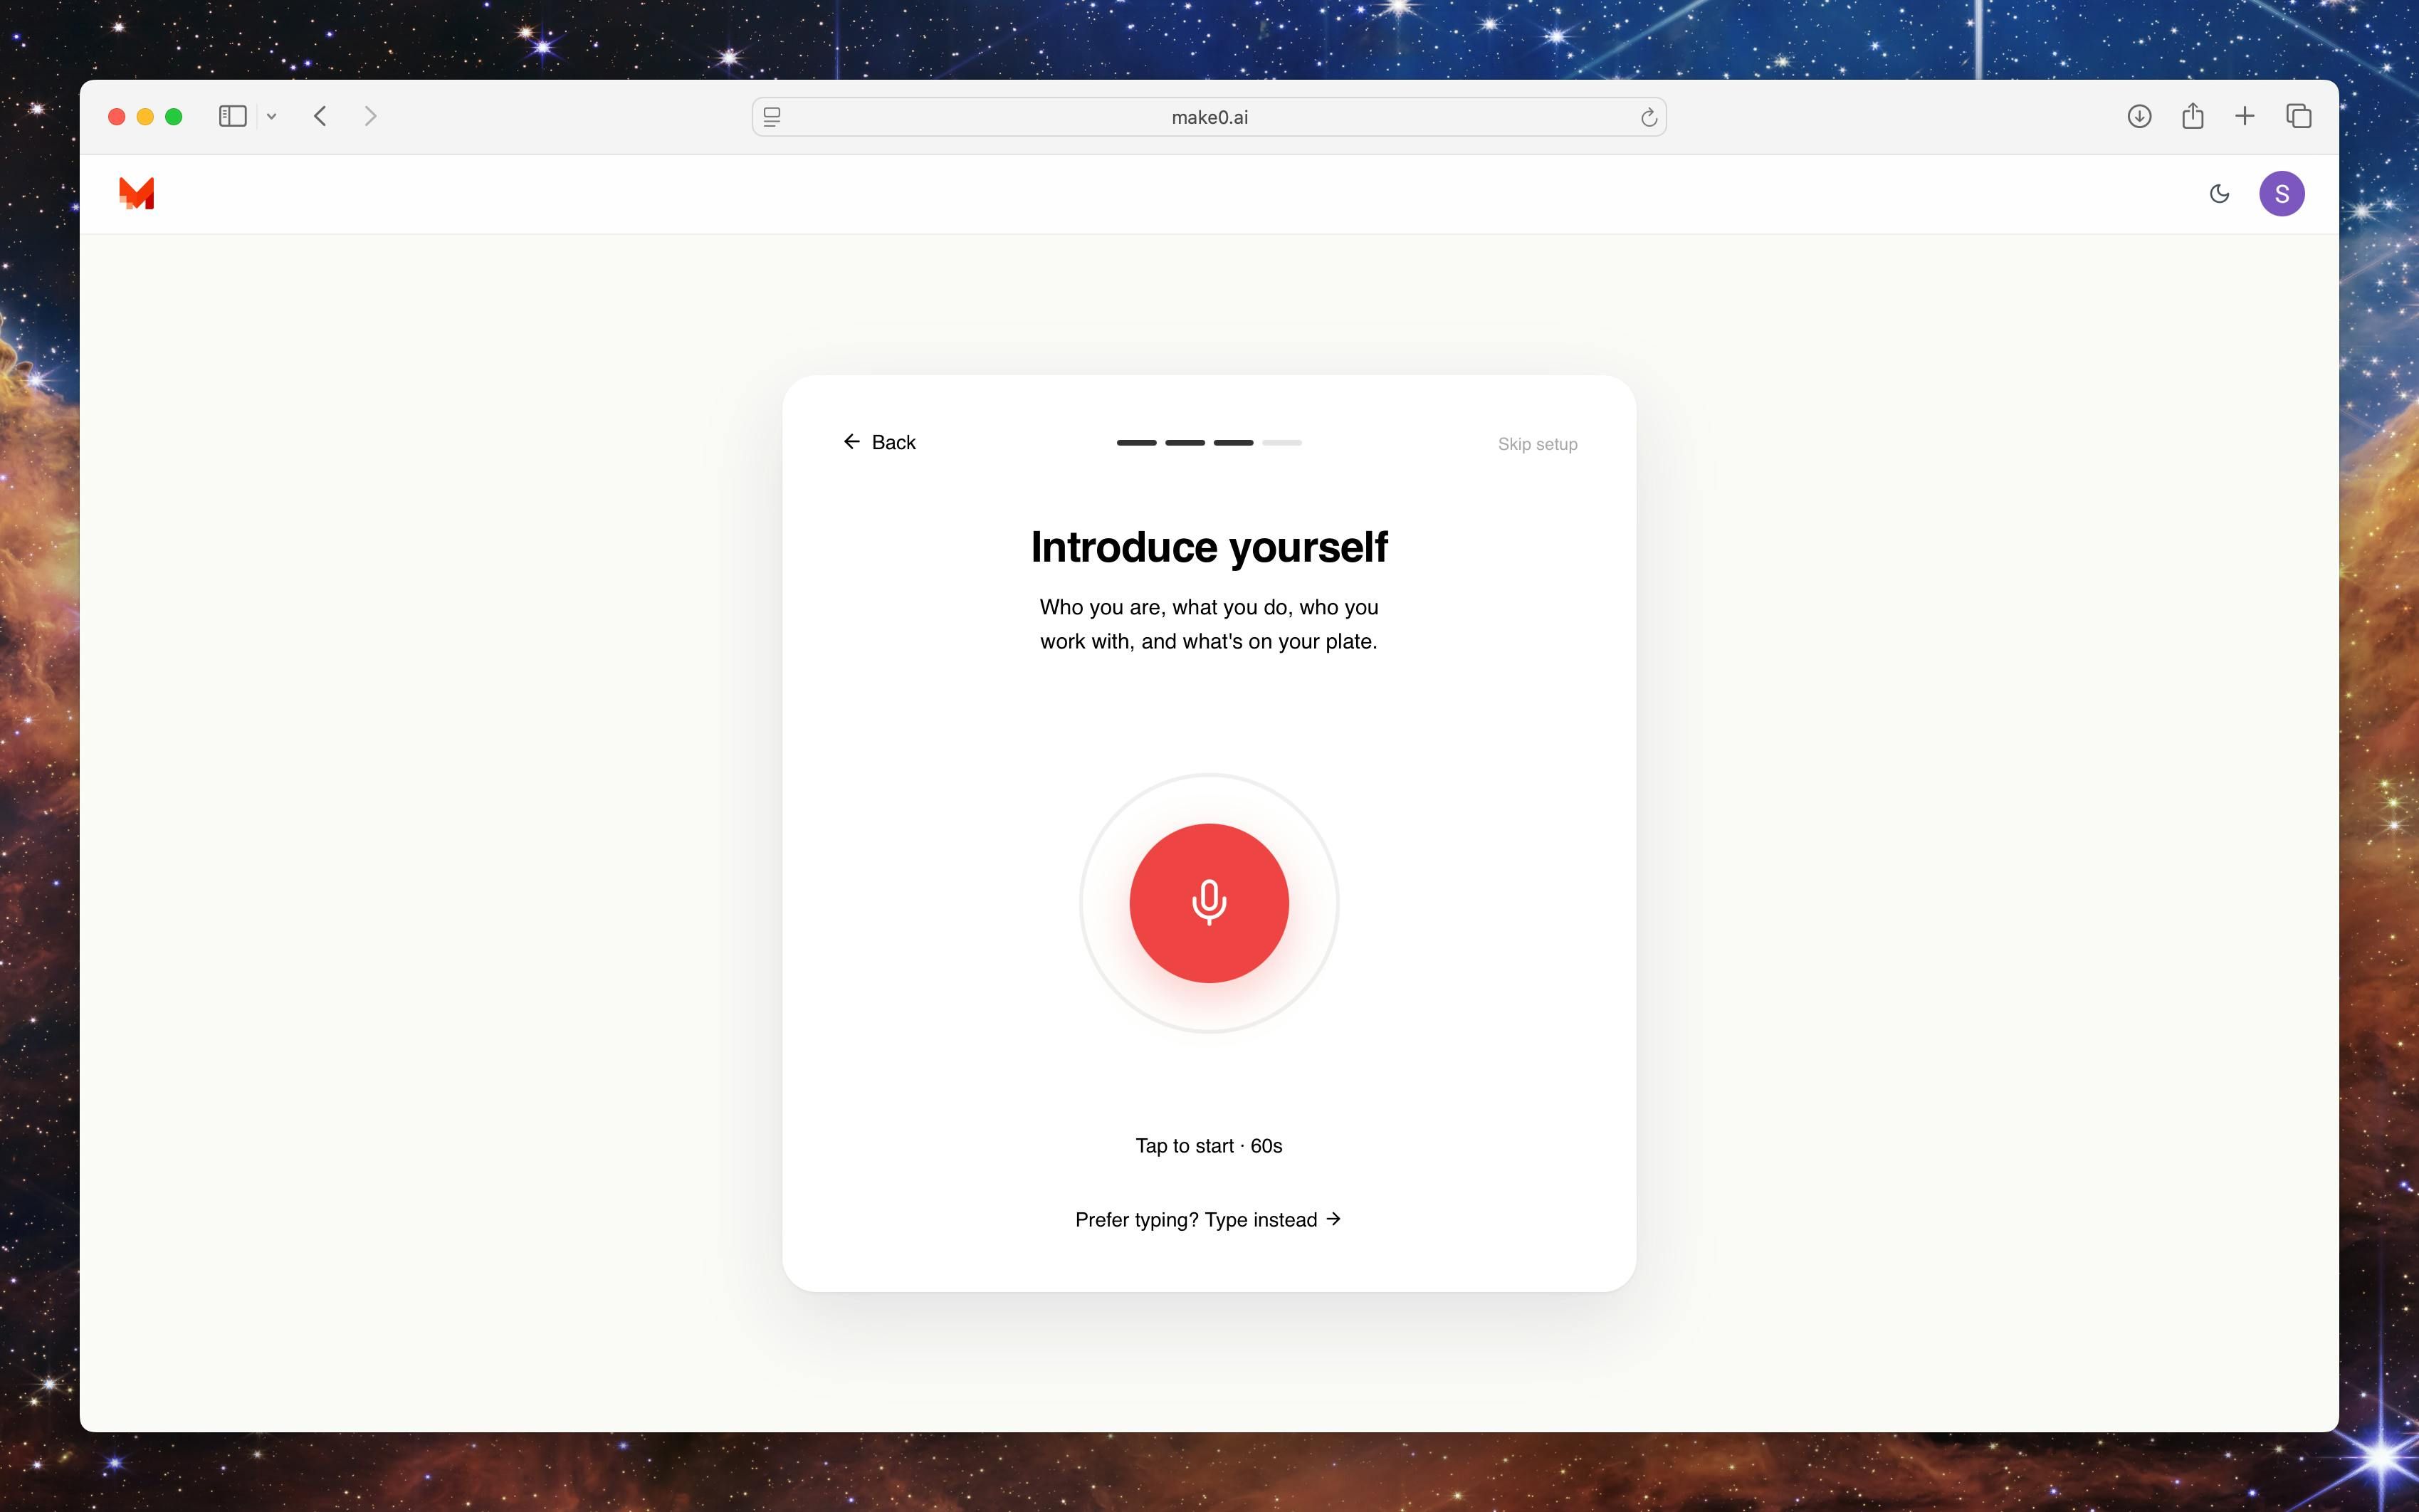
Task: Click the fourth, unfilled progress step indicator
Action: point(1281,442)
